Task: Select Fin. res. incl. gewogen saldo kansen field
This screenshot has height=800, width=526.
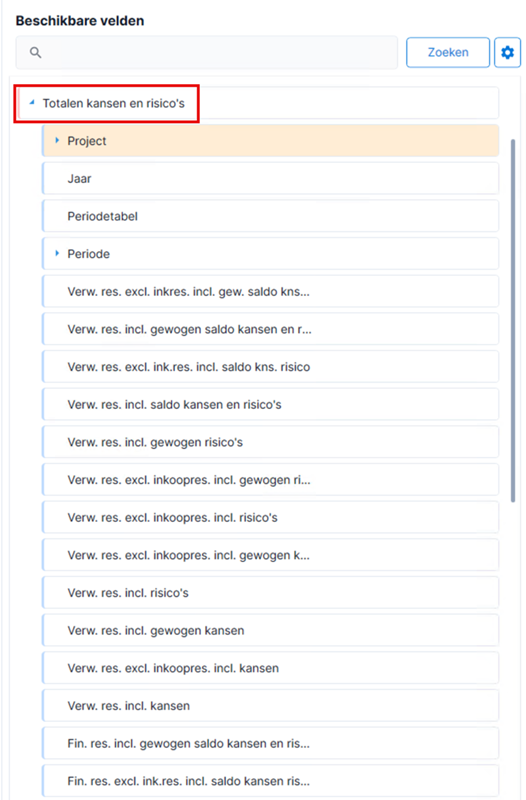Action: (x=270, y=744)
